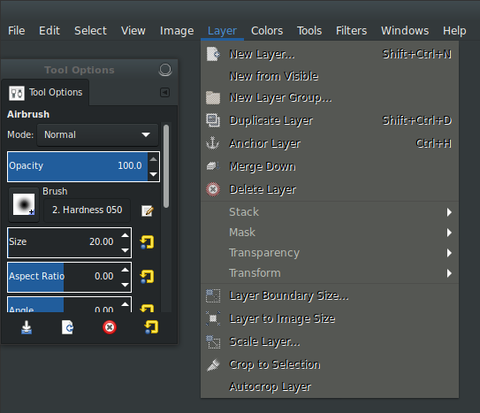Screen dimensions: 480x413
Task: Save tool preset button
Action: 27,327
